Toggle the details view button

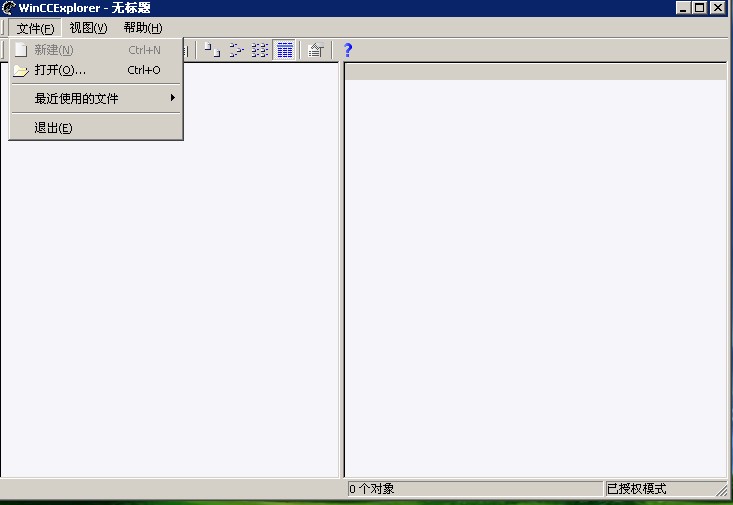284,49
